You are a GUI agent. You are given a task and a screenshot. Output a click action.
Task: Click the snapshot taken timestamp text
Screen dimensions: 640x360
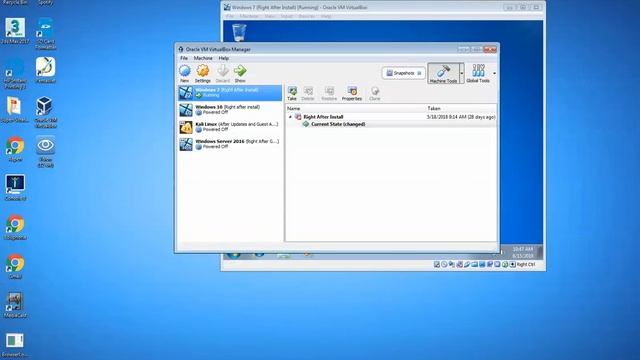coord(461,117)
